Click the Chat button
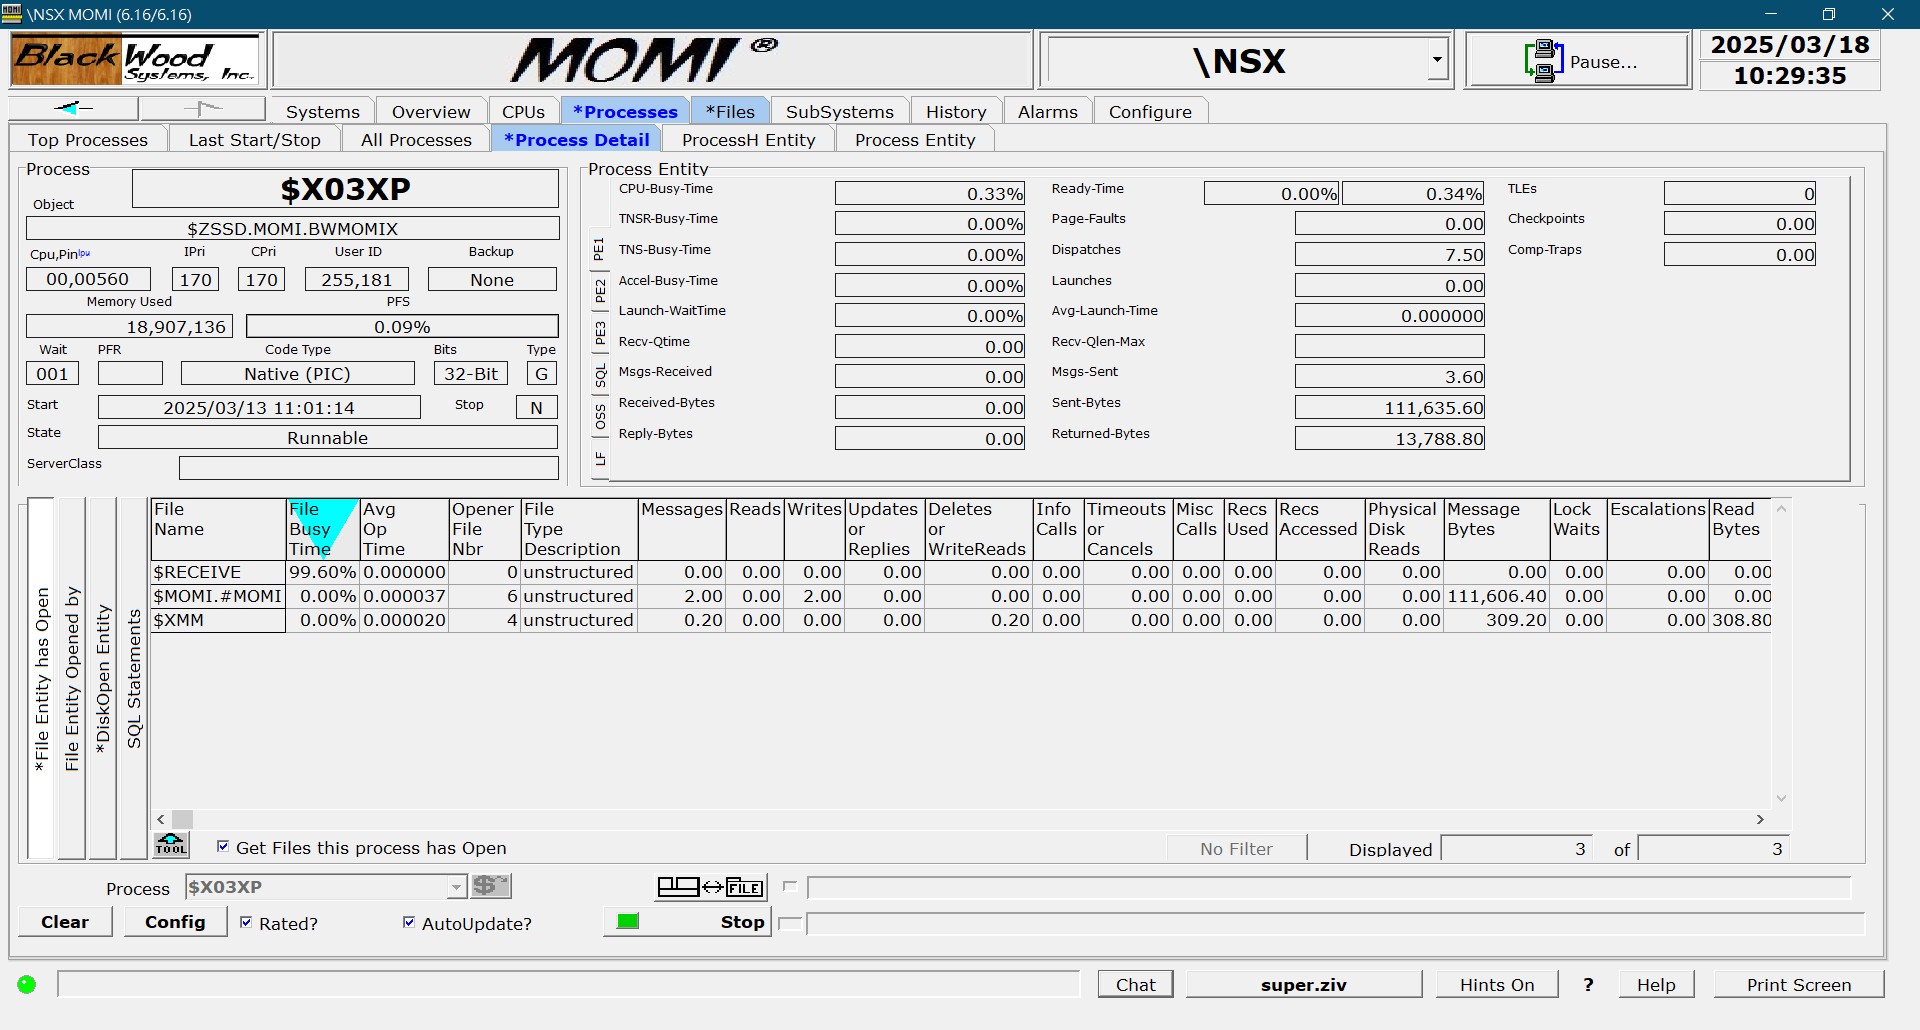Viewport: 1920px width, 1030px height. point(1135,984)
